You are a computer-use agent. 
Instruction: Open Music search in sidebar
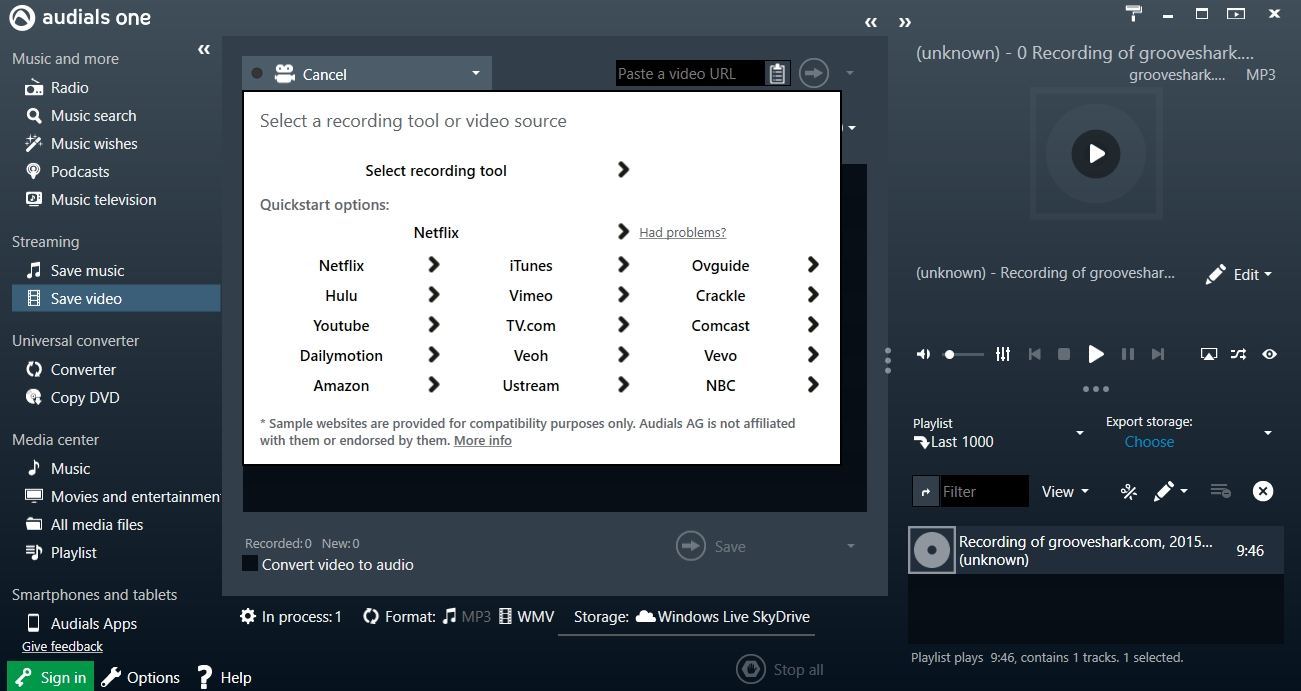93,116
